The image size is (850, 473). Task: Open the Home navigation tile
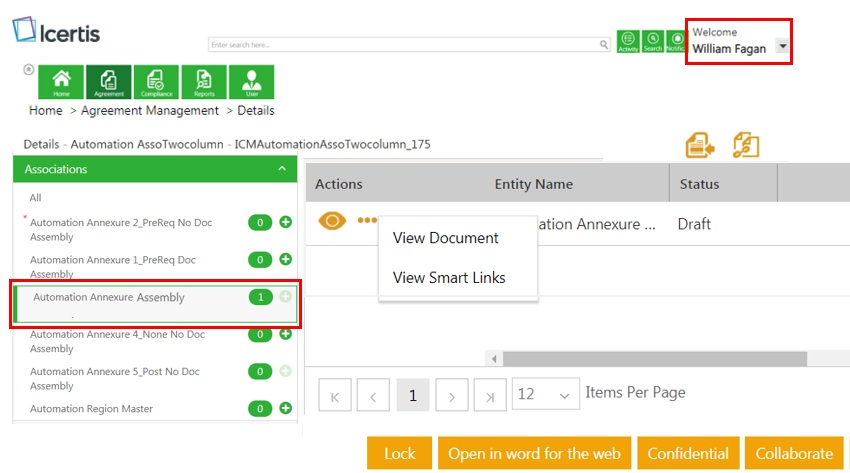[x=62, y=82]
